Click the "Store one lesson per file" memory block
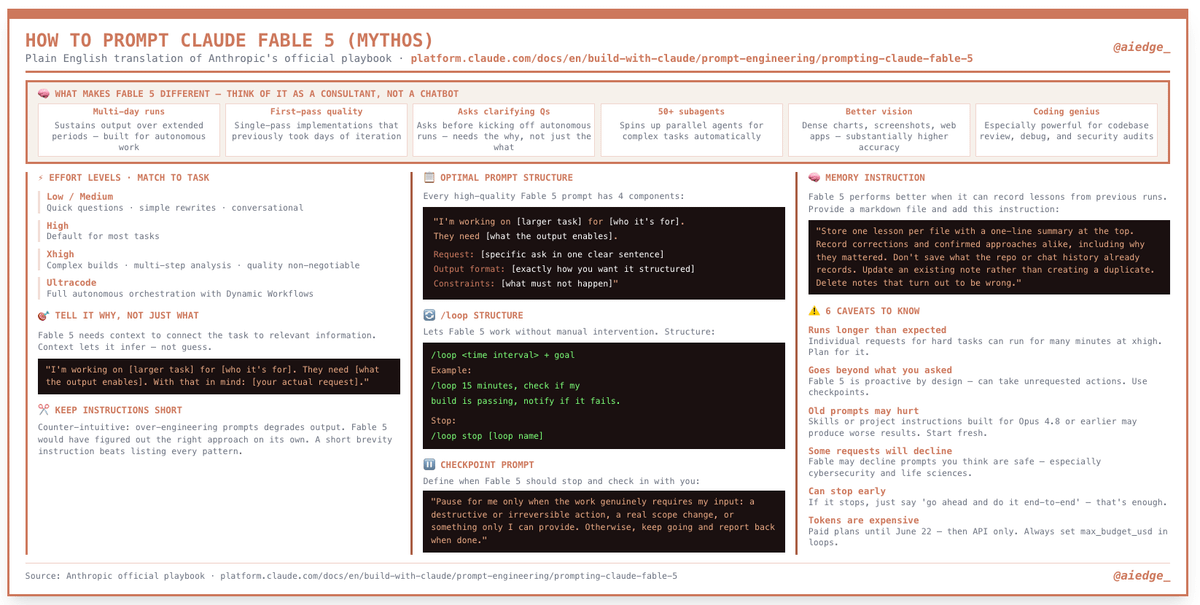 [x=989, y=257]
